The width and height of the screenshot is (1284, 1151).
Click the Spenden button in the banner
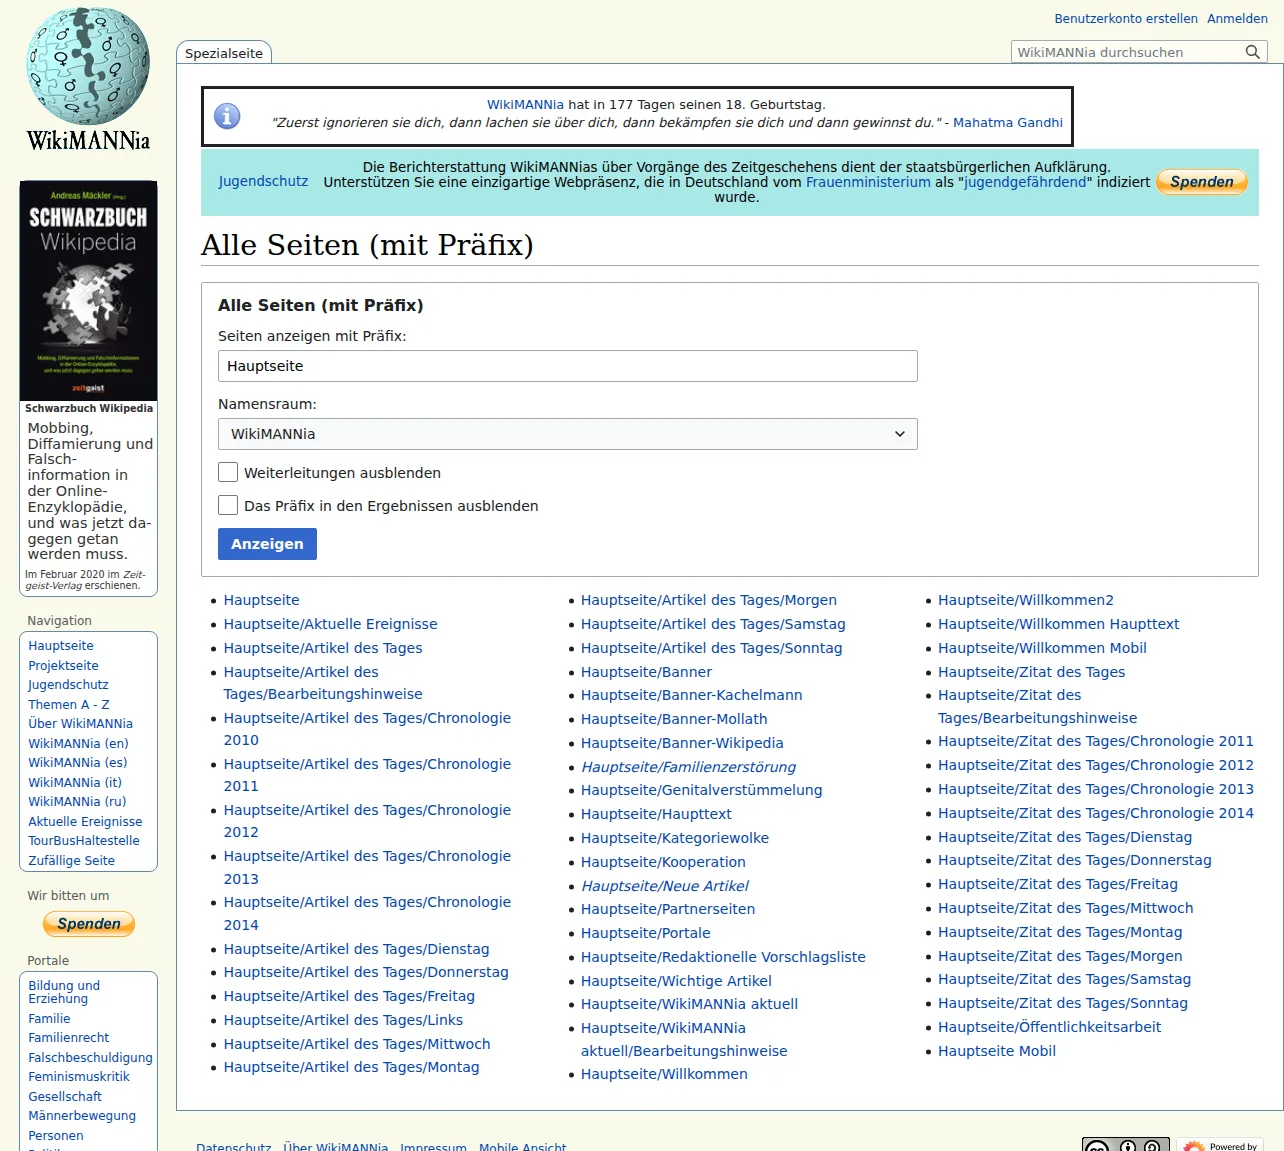coord(1202,182)
